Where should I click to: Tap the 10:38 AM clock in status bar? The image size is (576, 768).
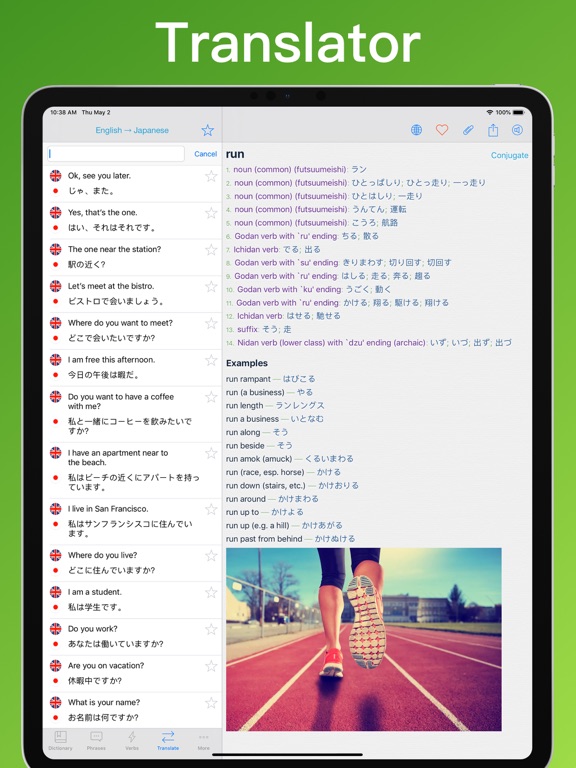pyautogui.click(x=64, y=112)
